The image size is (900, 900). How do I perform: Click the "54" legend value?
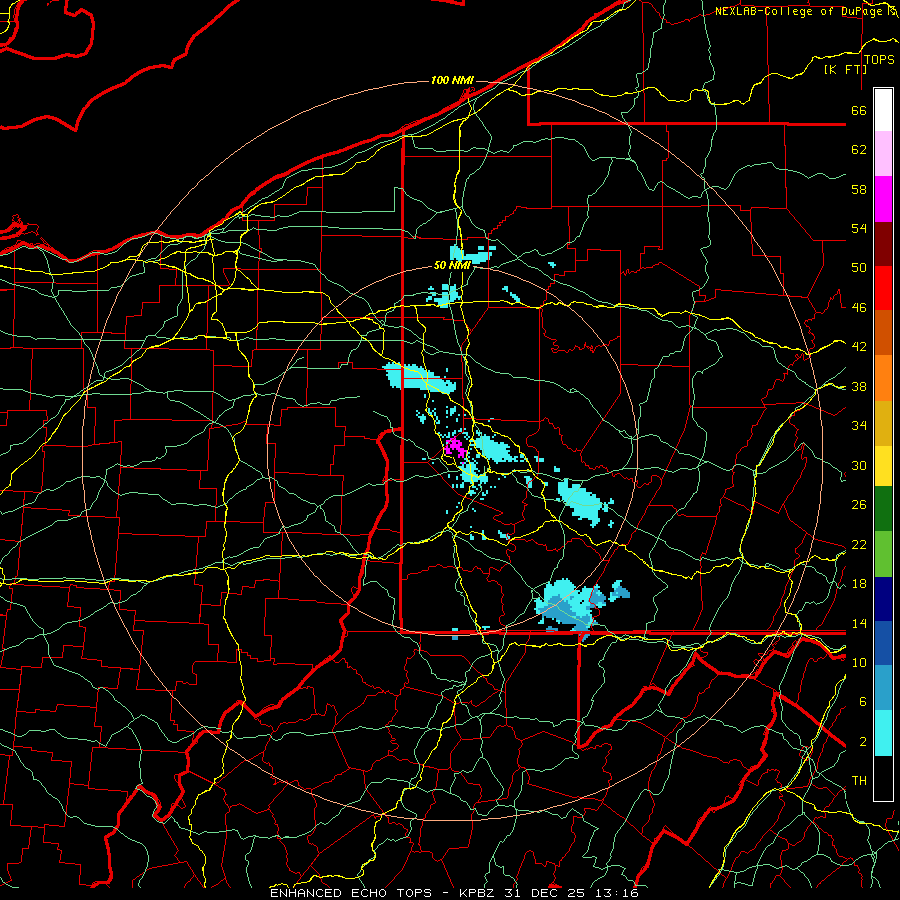tap(859, 228)
